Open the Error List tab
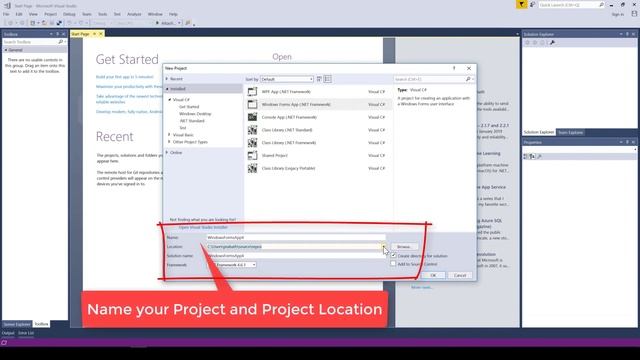This screenshot has width=640, height=360. (x=26, y=333)
